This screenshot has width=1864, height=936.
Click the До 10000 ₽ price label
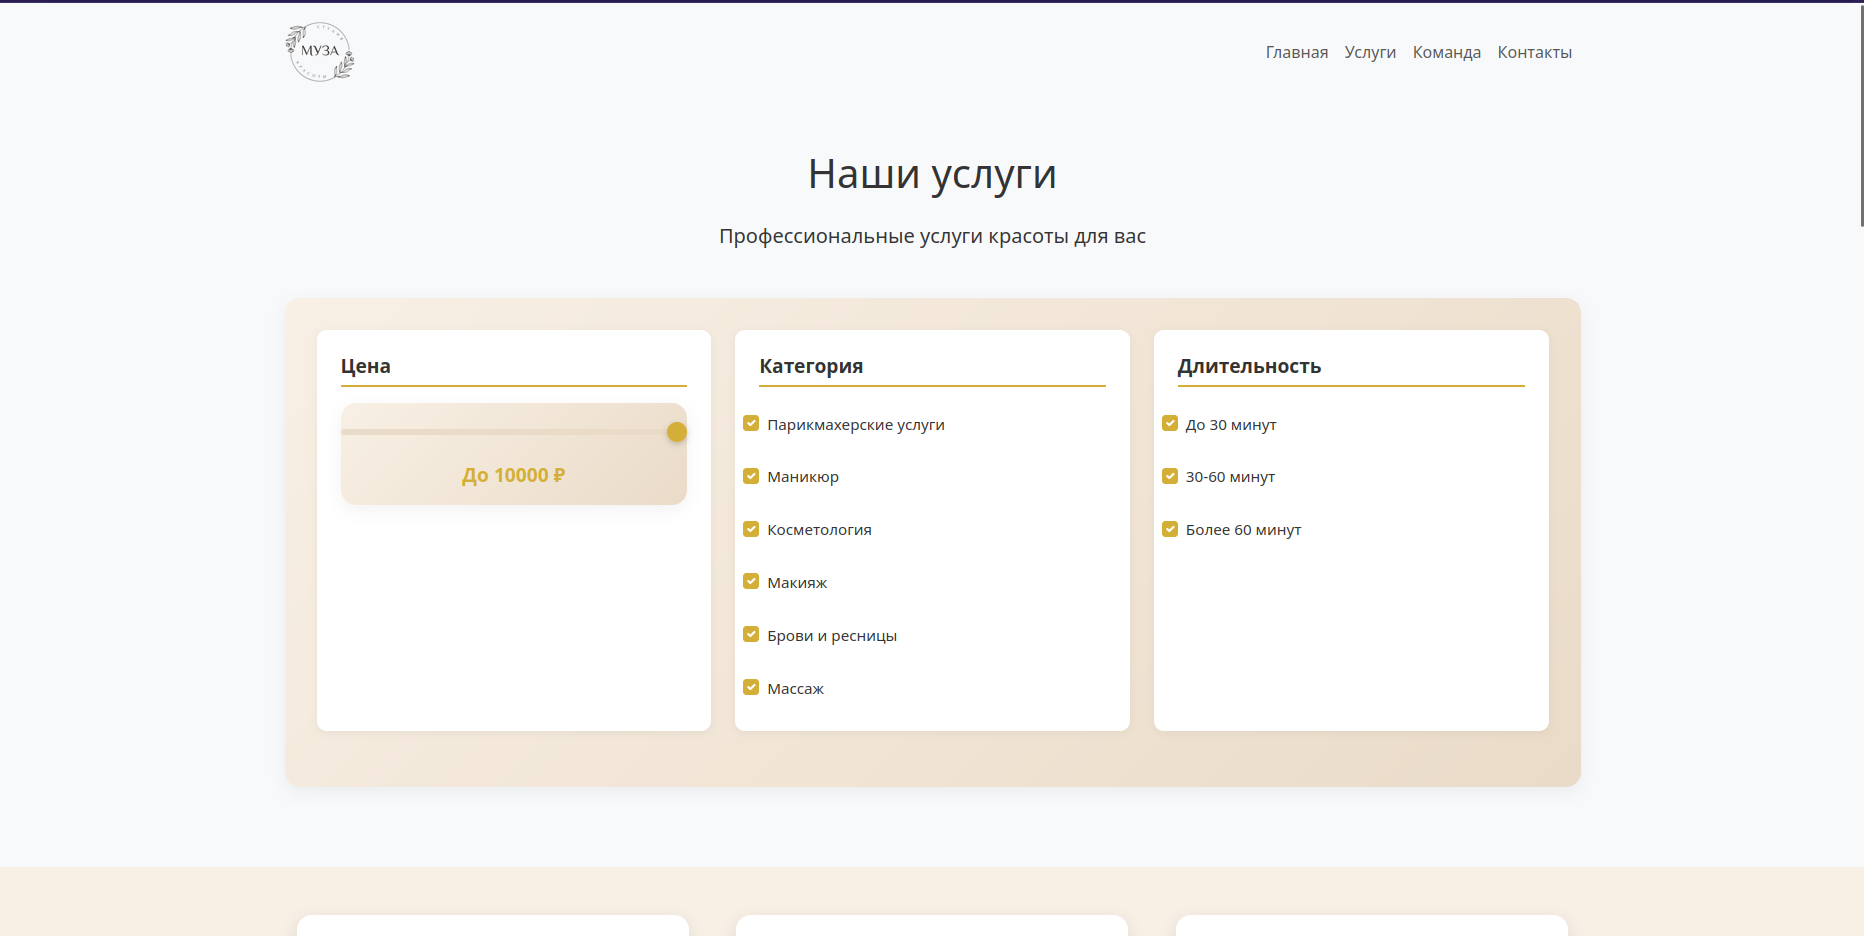[513, 475]
